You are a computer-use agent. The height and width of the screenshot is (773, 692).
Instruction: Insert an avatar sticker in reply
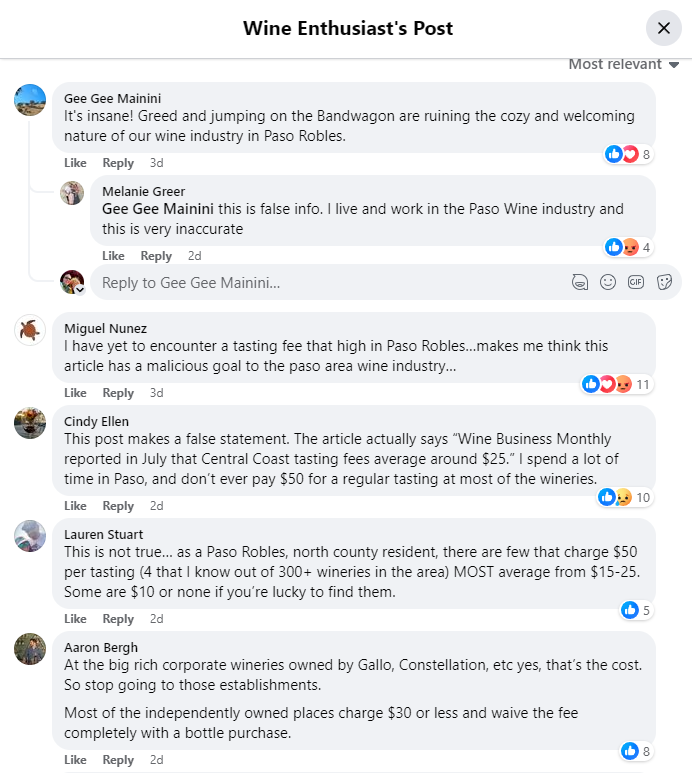tap(579, 283)
